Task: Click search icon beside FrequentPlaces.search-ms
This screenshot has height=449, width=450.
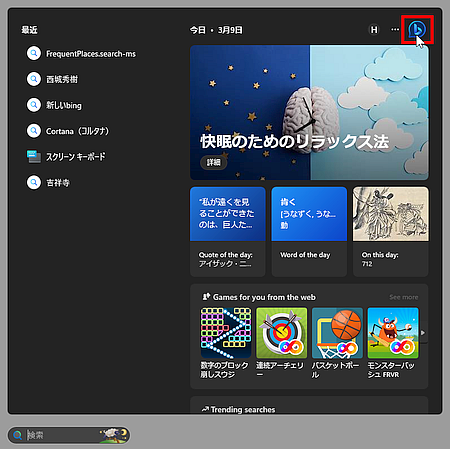Action: point(34,53)
